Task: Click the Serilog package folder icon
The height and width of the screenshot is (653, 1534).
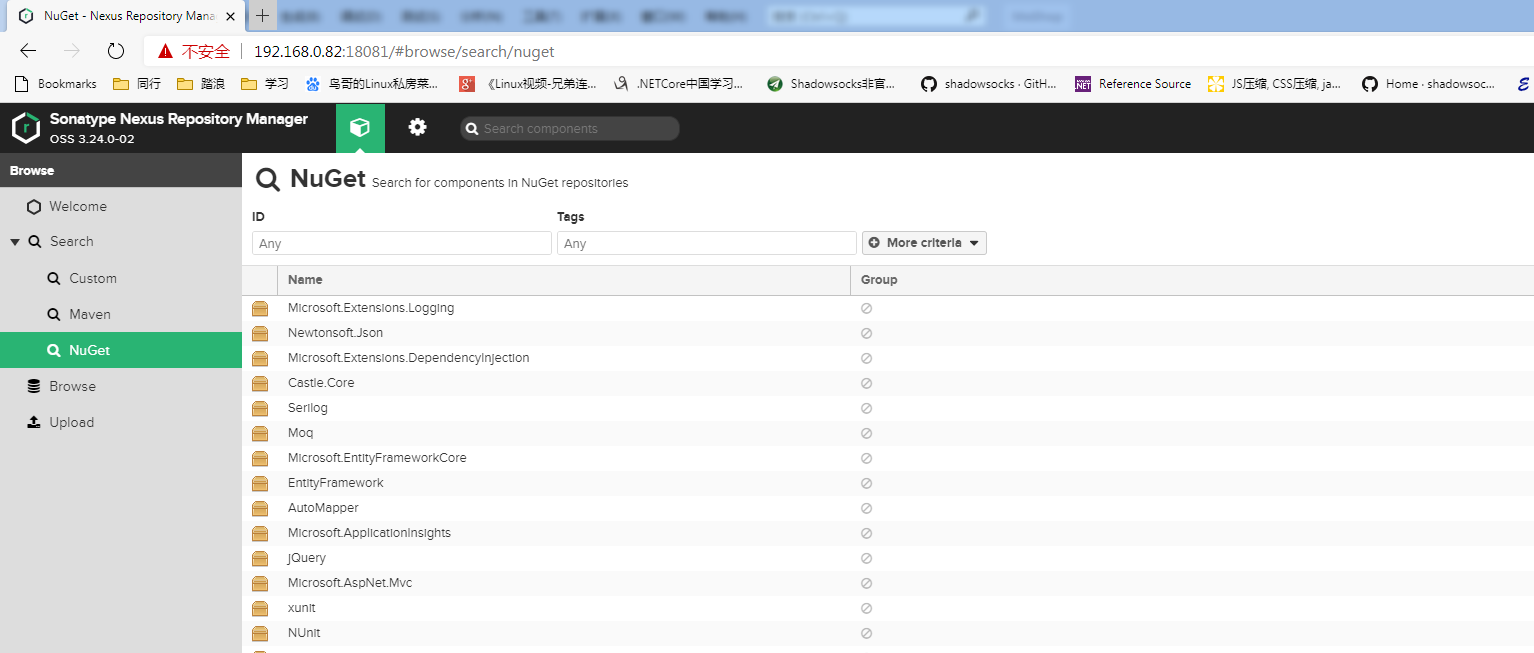Action: 260,408
